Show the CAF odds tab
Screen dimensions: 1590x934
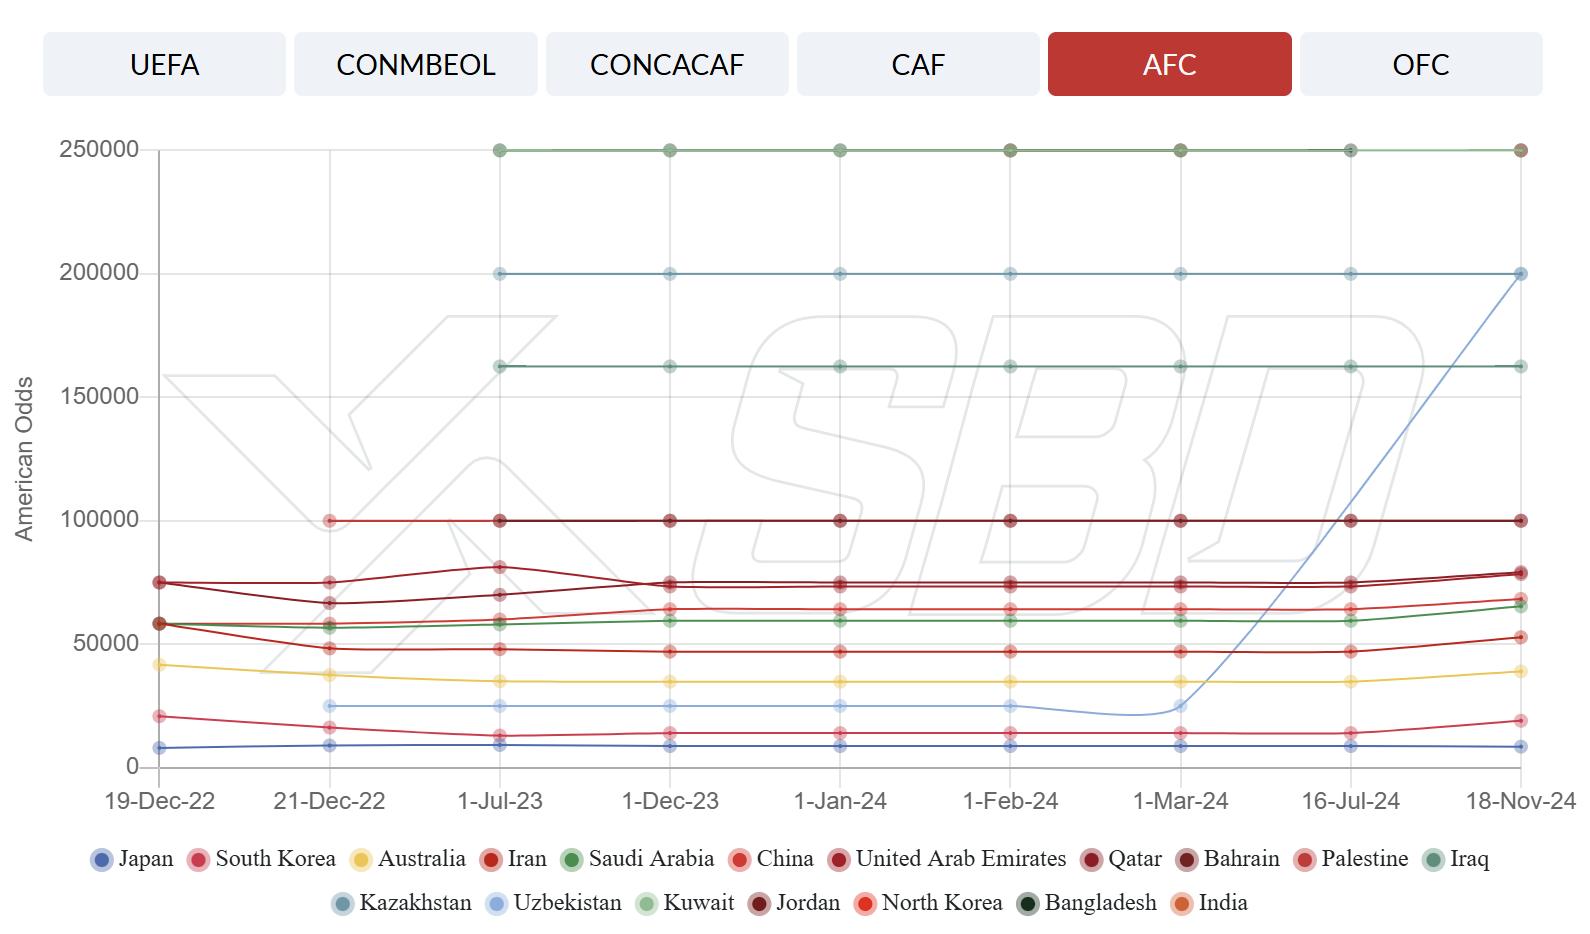point(918,65)
